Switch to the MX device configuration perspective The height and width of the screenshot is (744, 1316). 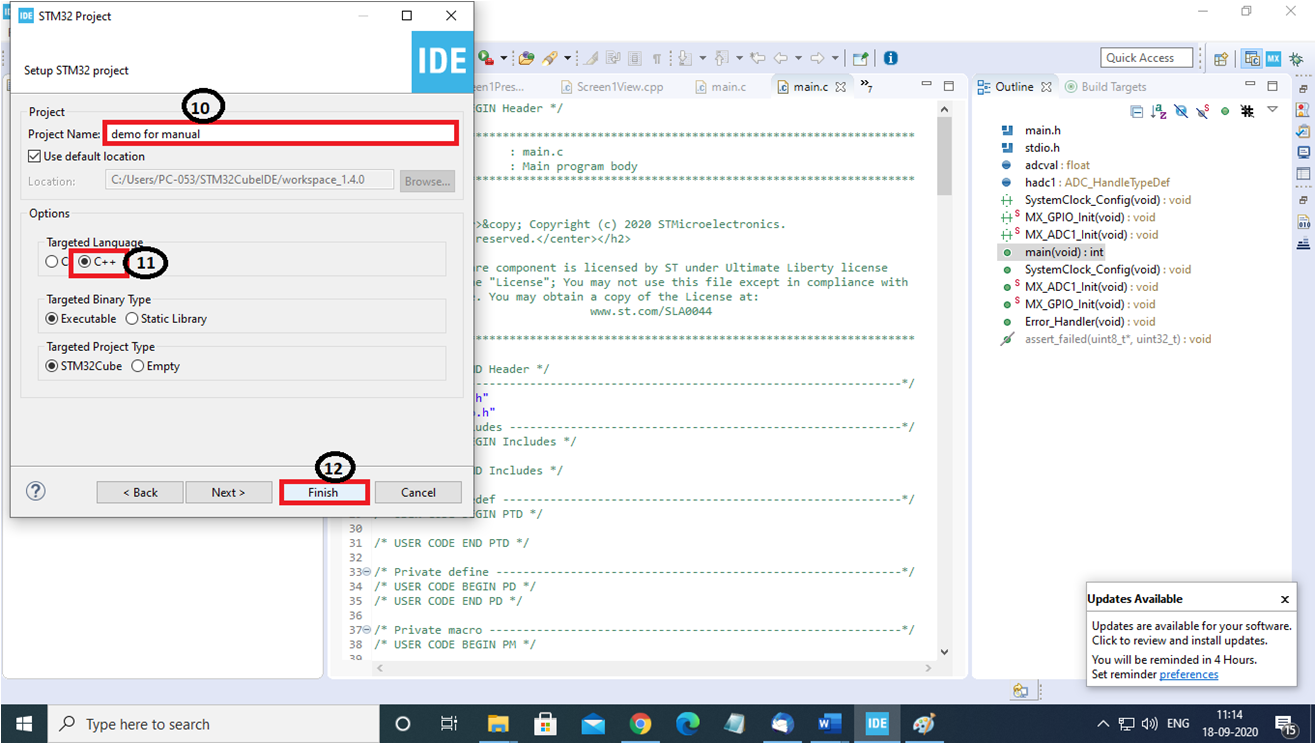click(1274, 59)
